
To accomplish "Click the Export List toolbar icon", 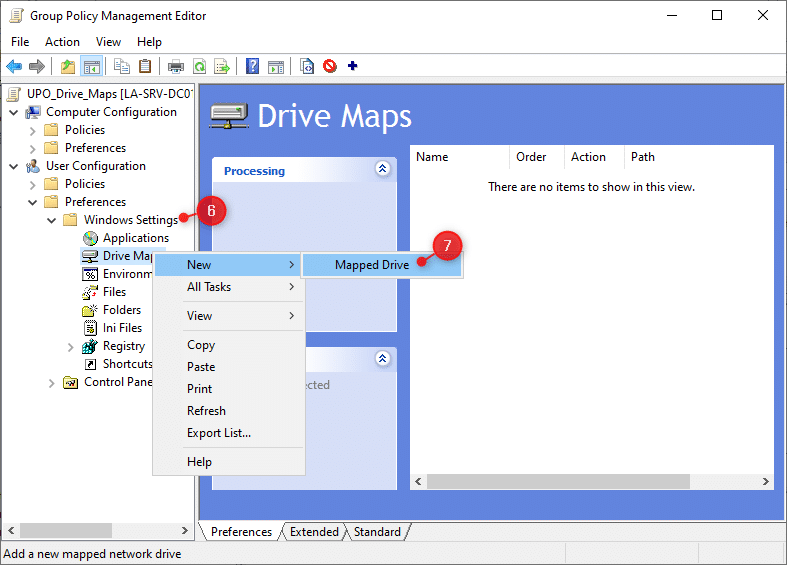I will (x=222, y=66).
